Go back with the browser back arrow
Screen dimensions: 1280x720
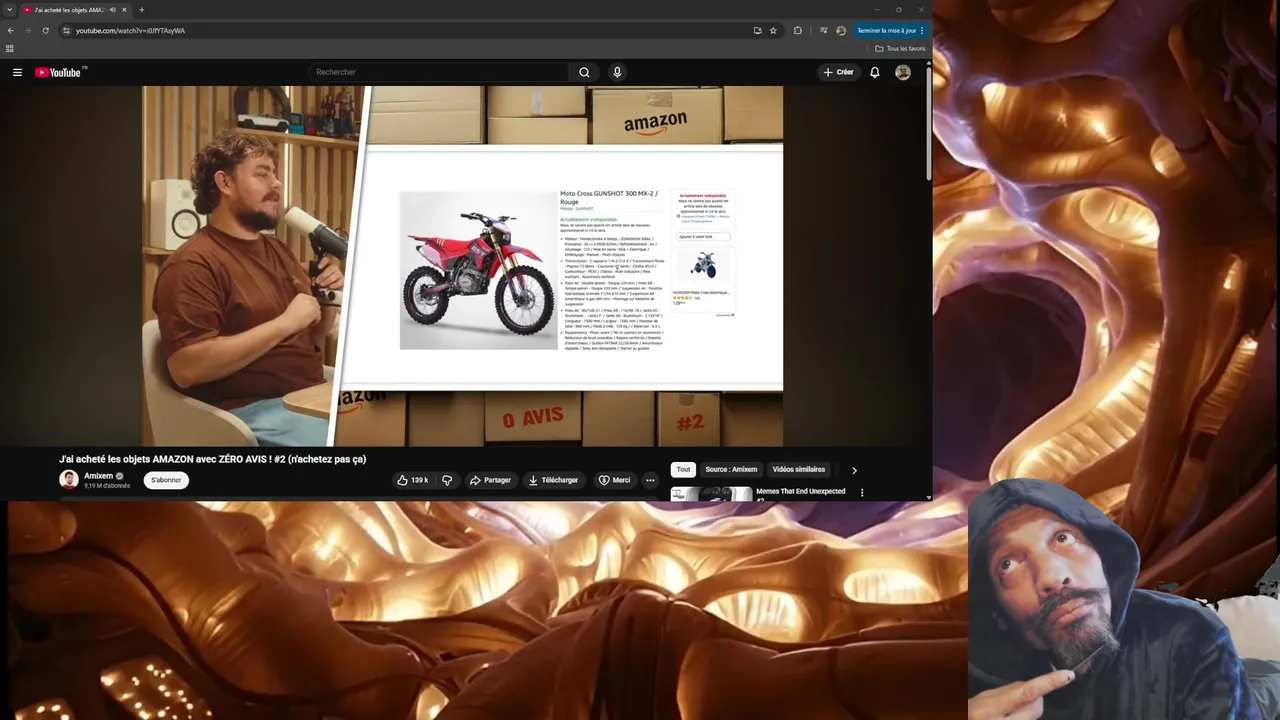coord(10,30)
